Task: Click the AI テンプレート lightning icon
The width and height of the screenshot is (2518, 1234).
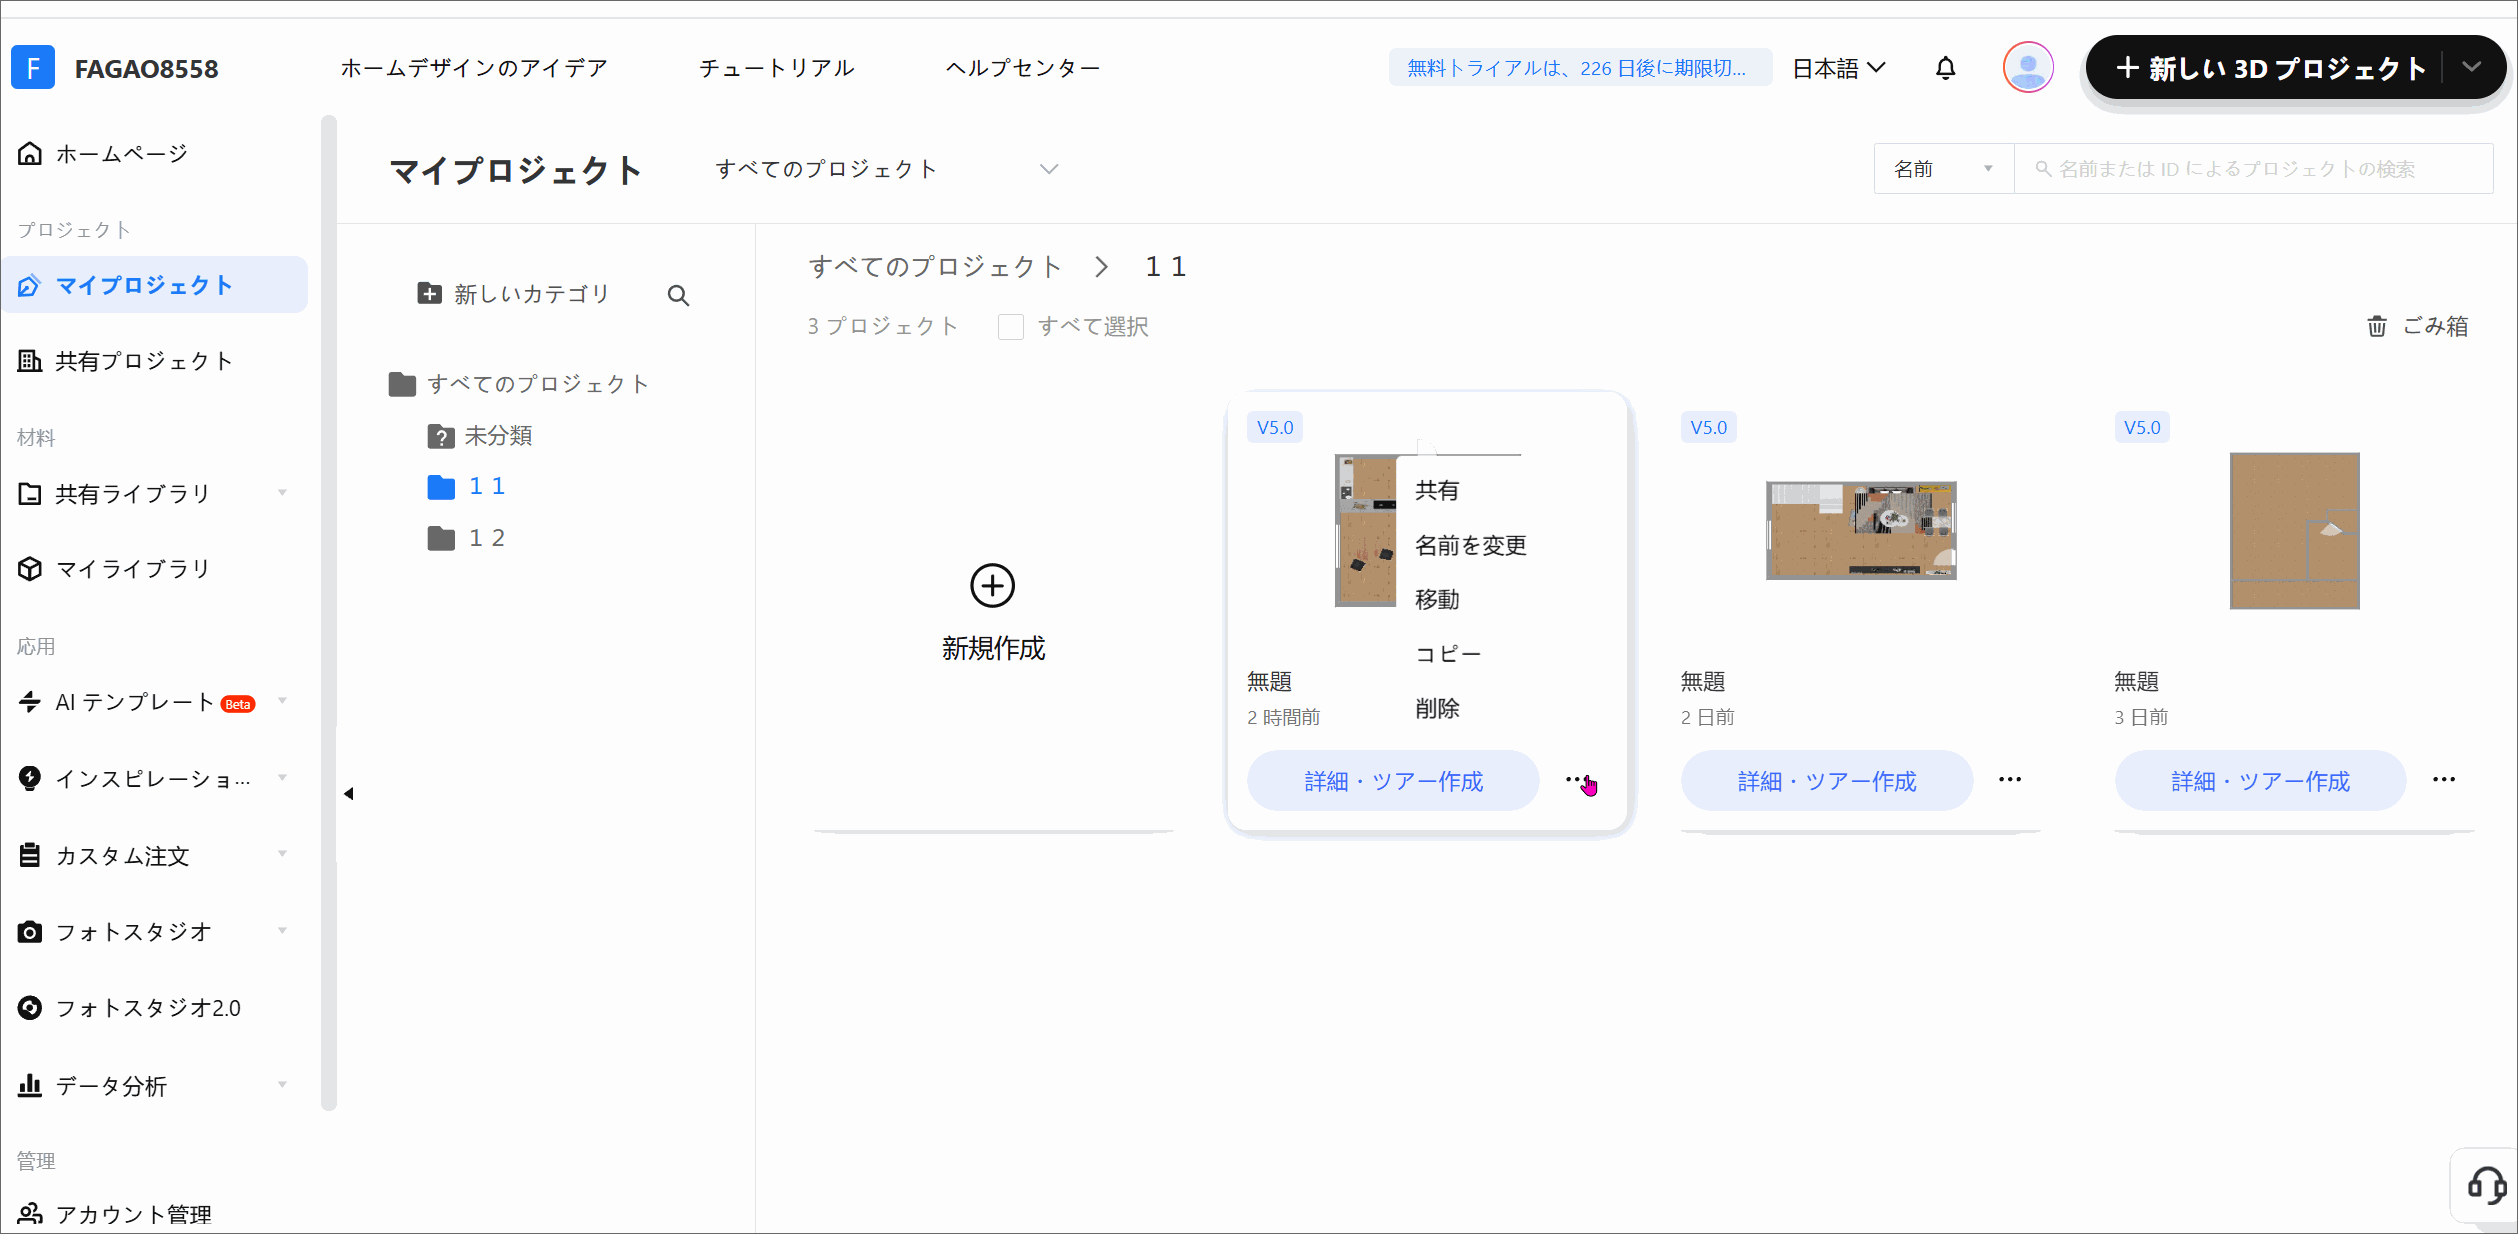Action: pyautogui.click(x=30, y=702)
